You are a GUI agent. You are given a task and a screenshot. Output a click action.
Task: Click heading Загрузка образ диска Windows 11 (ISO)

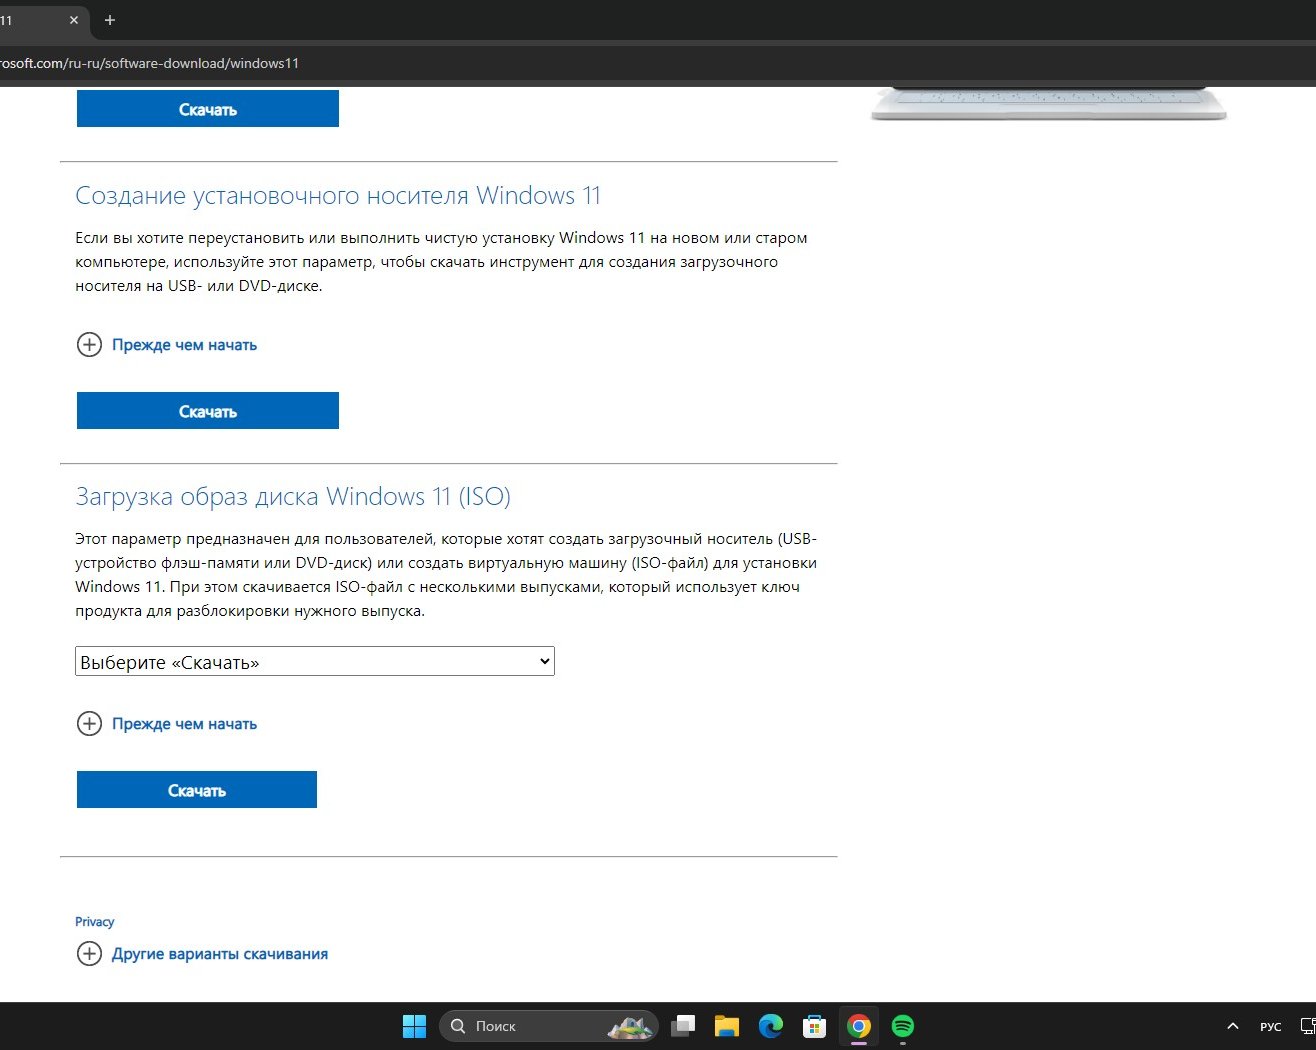point(293,497)
